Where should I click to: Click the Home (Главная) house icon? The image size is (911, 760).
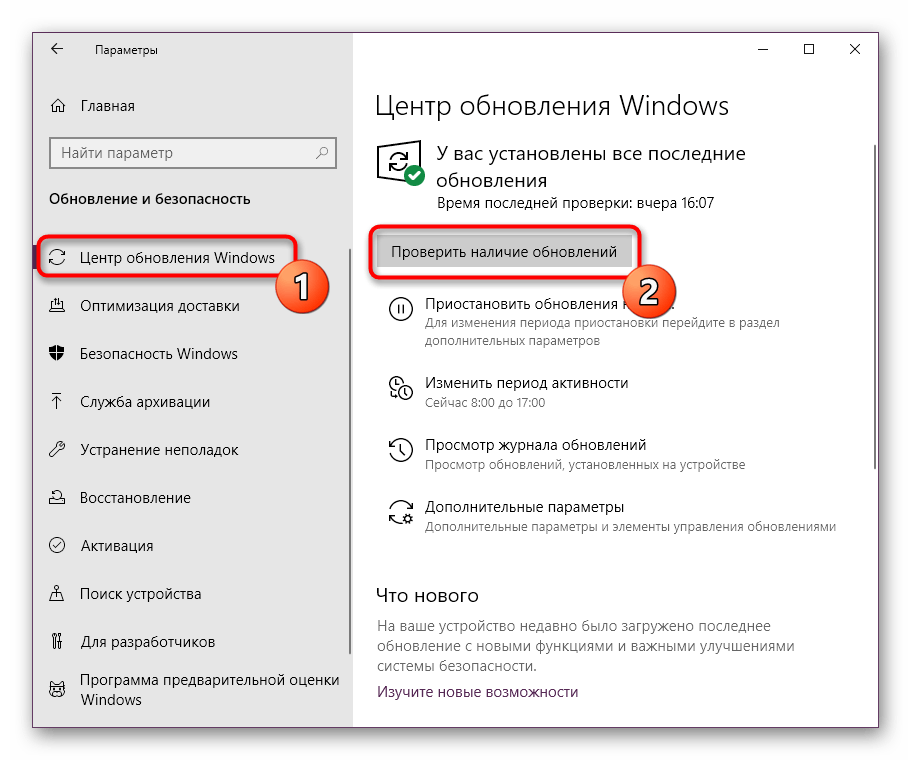(58, 106)
